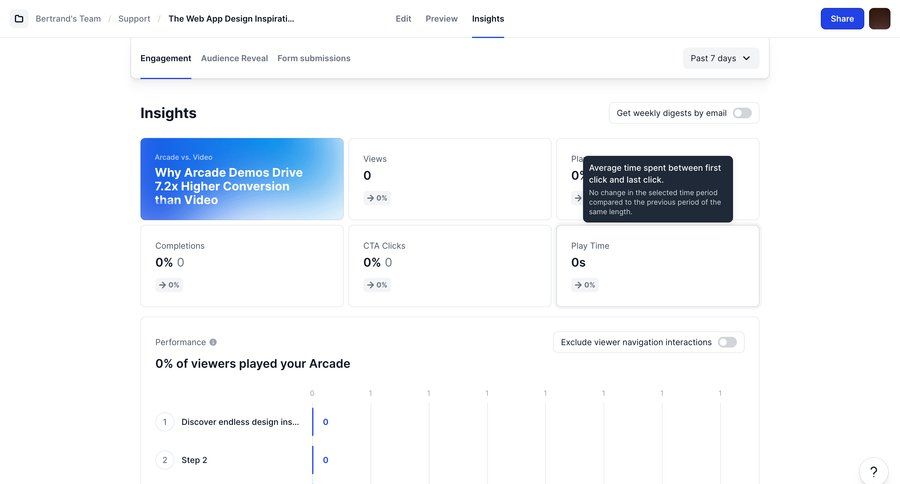This screenshot has height=484, width=900.
Task: Click the Insights page heading
Action: 168,113
